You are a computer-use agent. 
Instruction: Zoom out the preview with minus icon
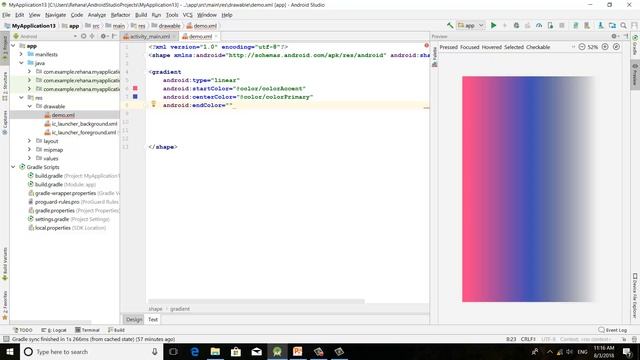pos(582,47)
